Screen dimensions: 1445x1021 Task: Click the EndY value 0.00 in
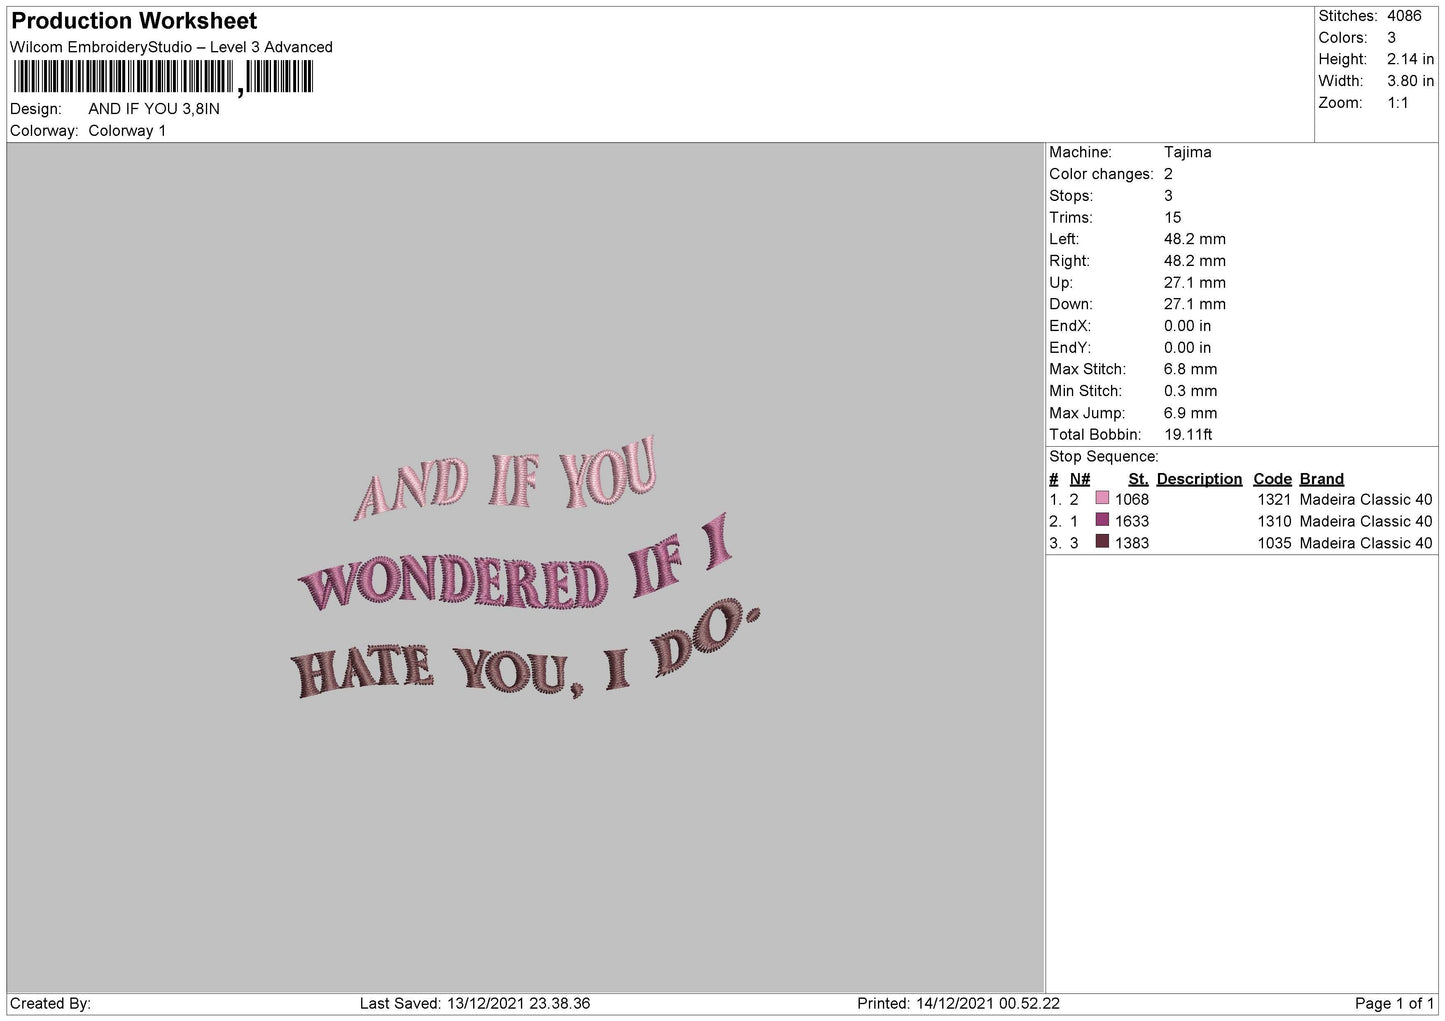(1187, 348)
